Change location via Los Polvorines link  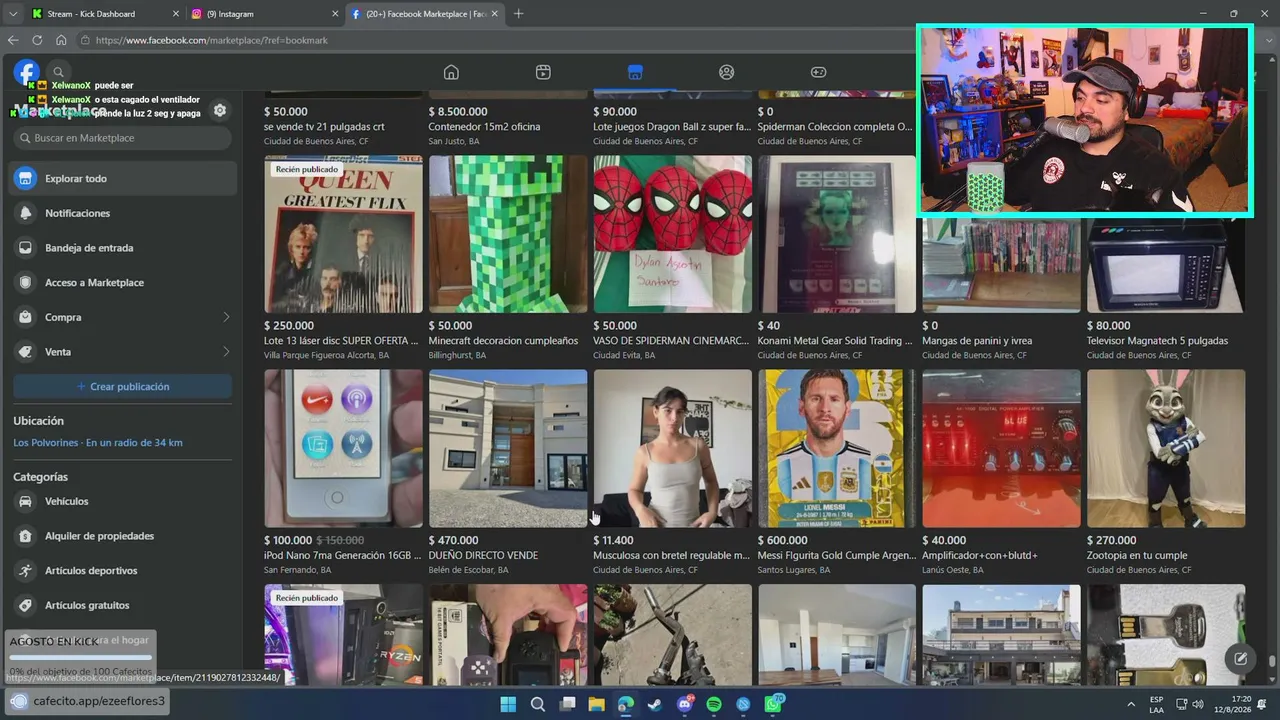coord(98,443)
